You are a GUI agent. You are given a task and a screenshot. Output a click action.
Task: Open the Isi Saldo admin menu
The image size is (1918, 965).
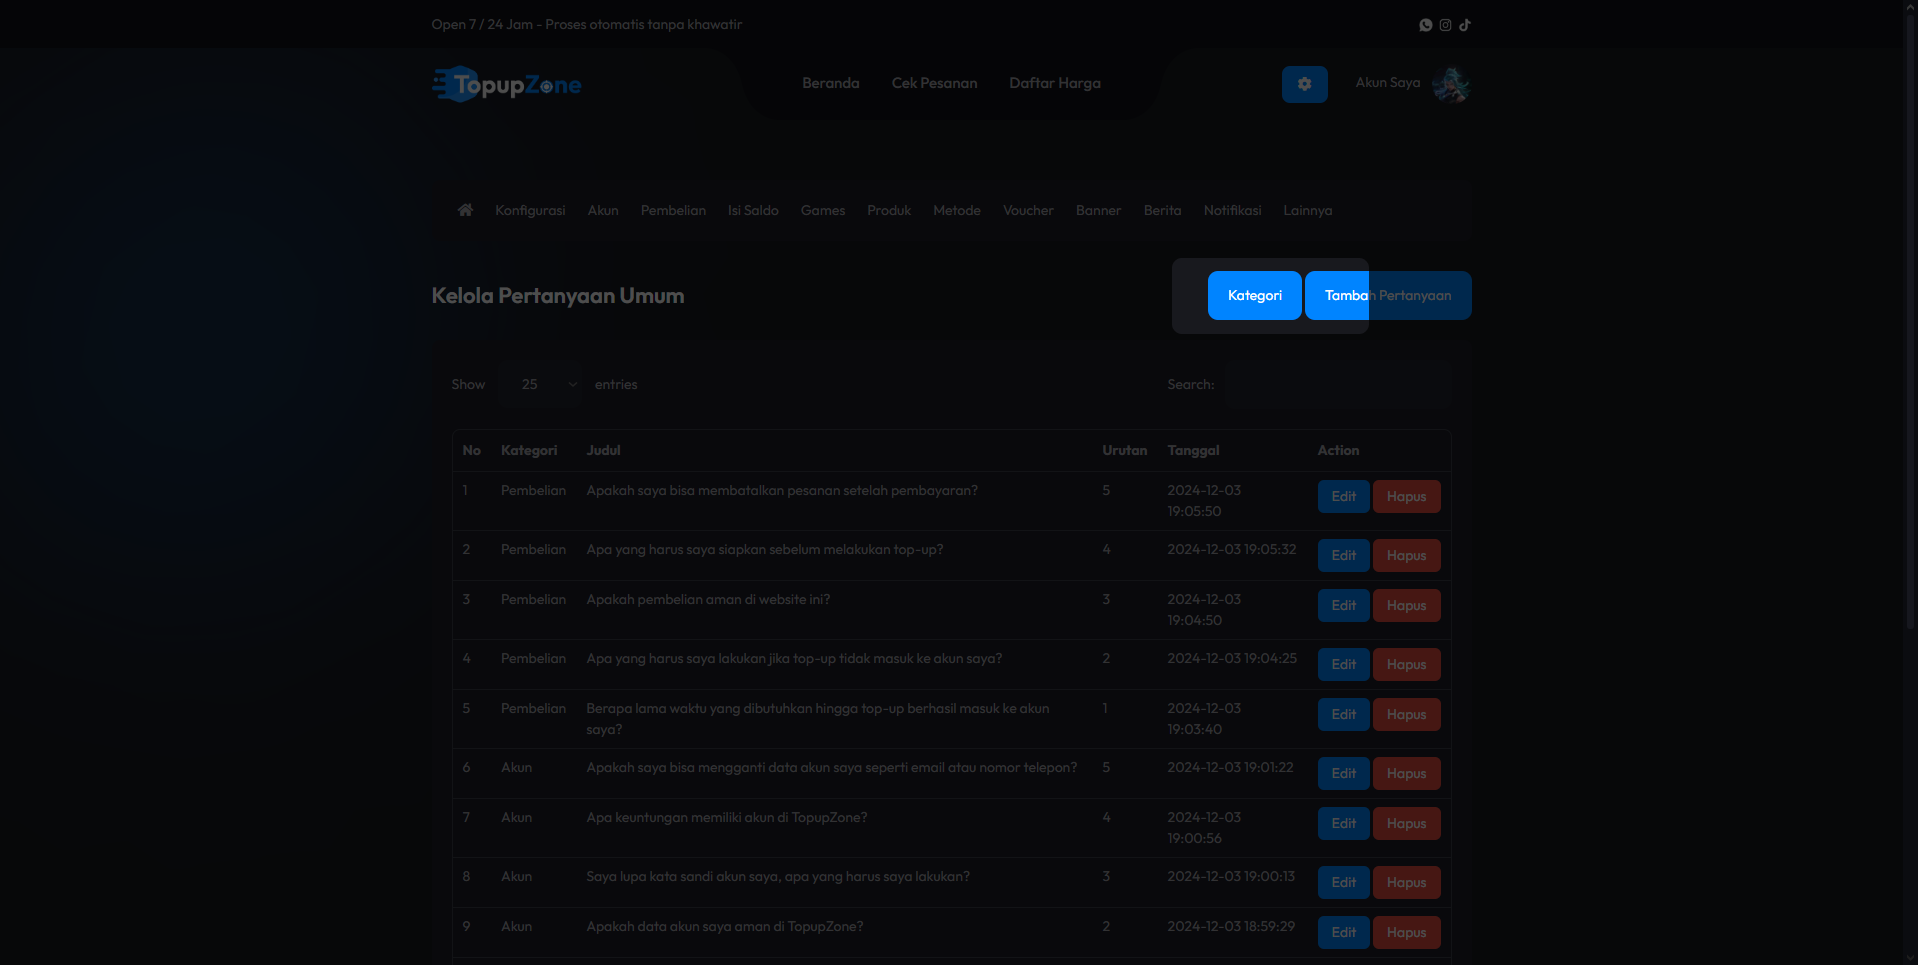coord(753,210)
